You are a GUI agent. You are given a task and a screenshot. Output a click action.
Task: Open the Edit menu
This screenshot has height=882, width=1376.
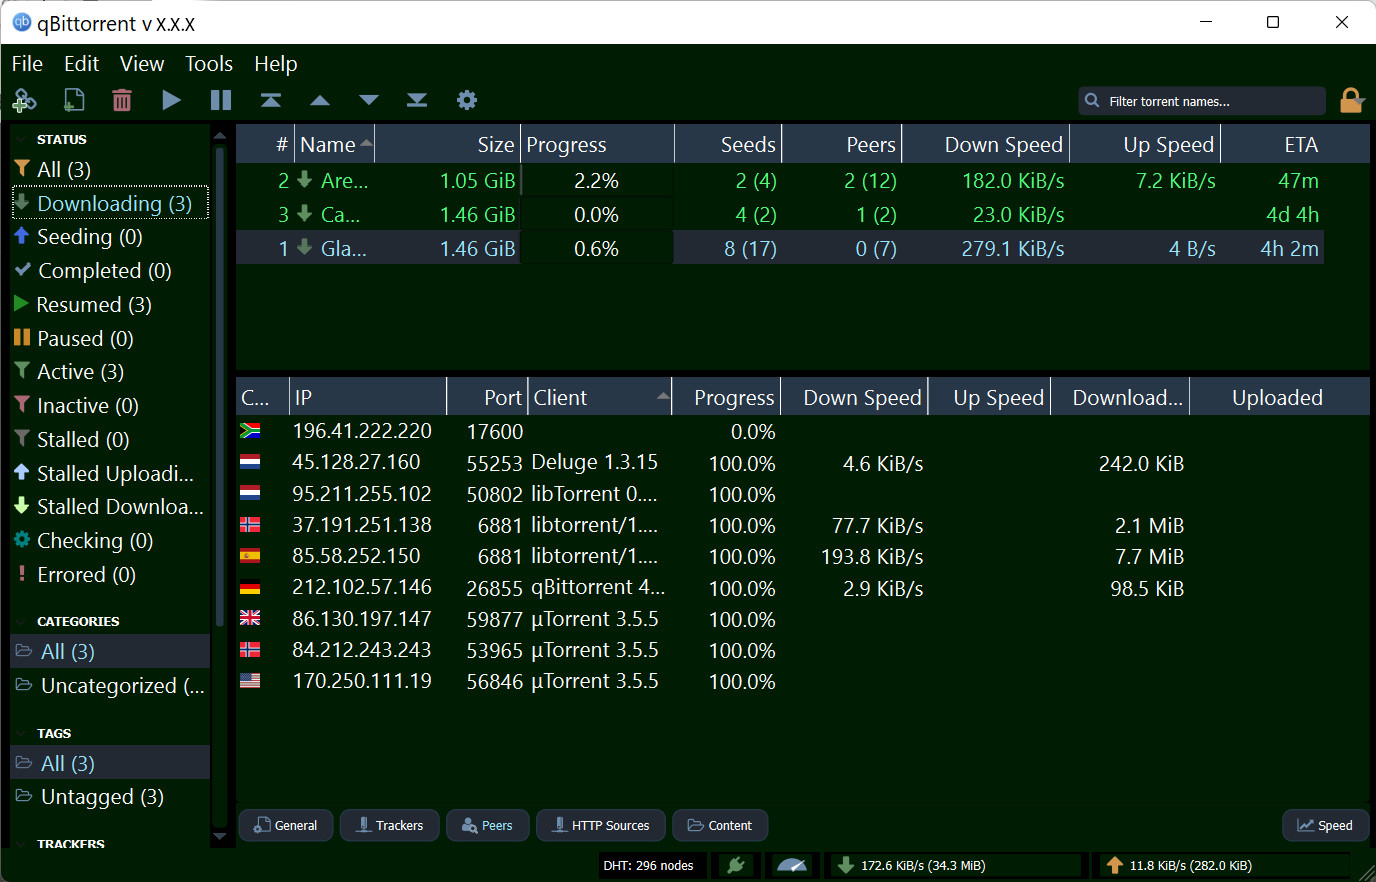tap(82, 64)
